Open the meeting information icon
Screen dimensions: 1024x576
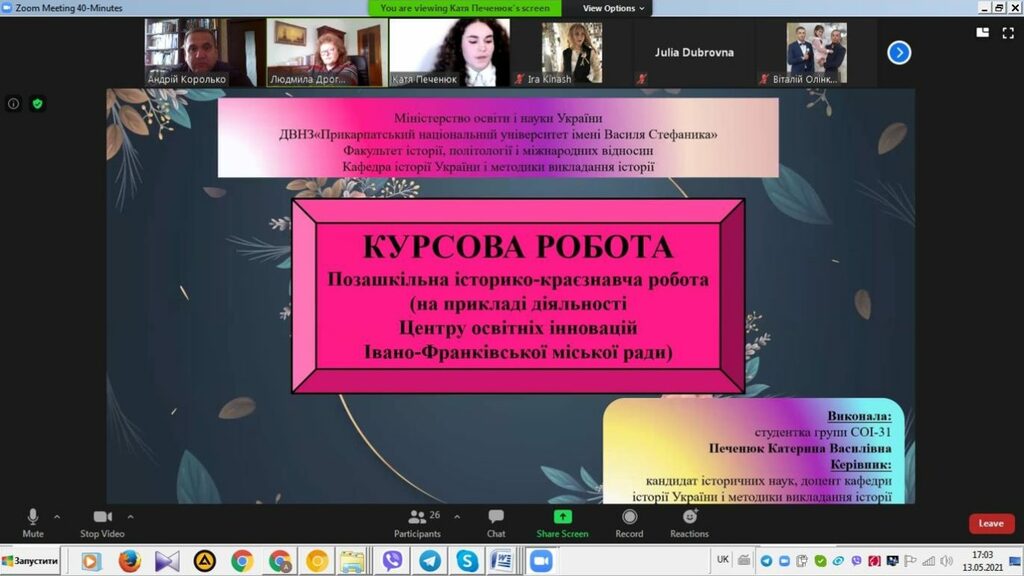pyautogui.click(x=14, y=103)
